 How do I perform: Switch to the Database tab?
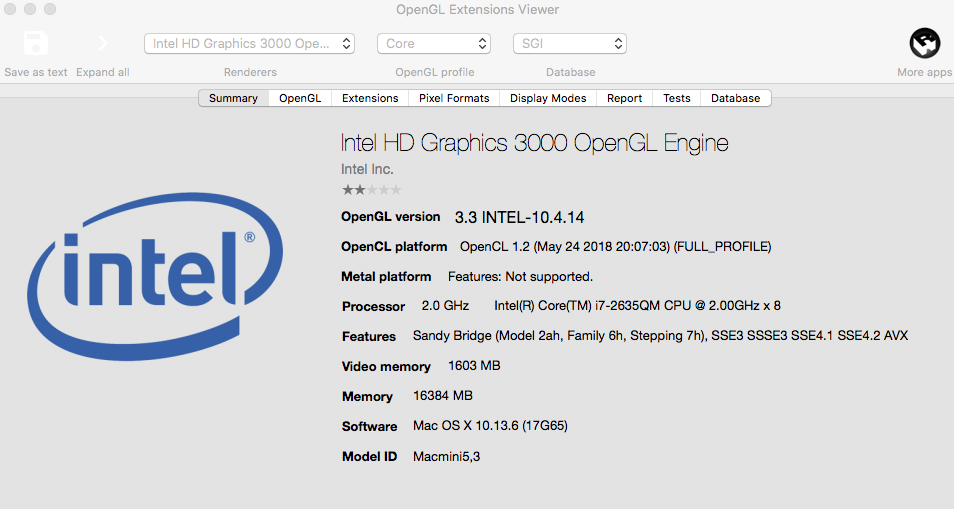[x=736, y=98]
